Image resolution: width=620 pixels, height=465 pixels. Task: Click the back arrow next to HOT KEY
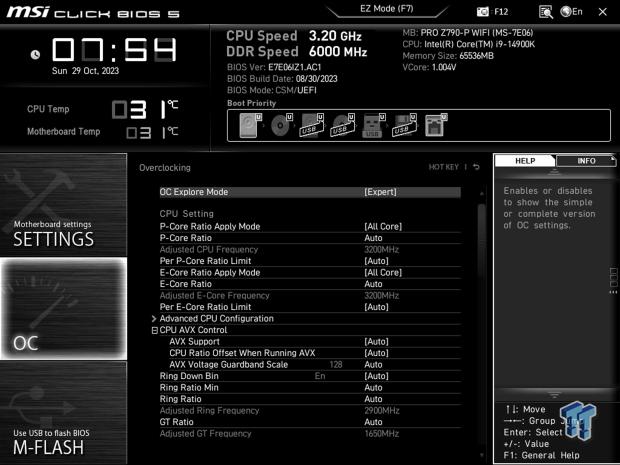click(476, 167)
